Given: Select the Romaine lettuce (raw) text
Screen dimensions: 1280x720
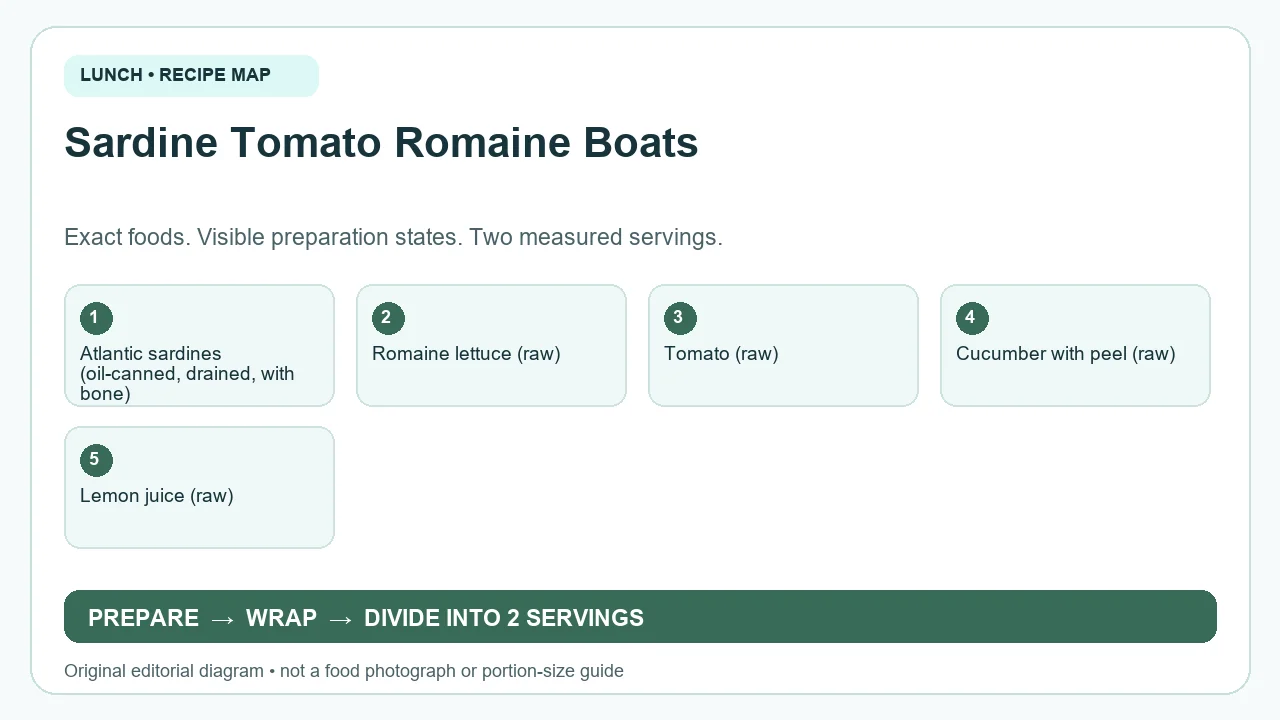Looking at the screenshot, I should pos(466,354).
